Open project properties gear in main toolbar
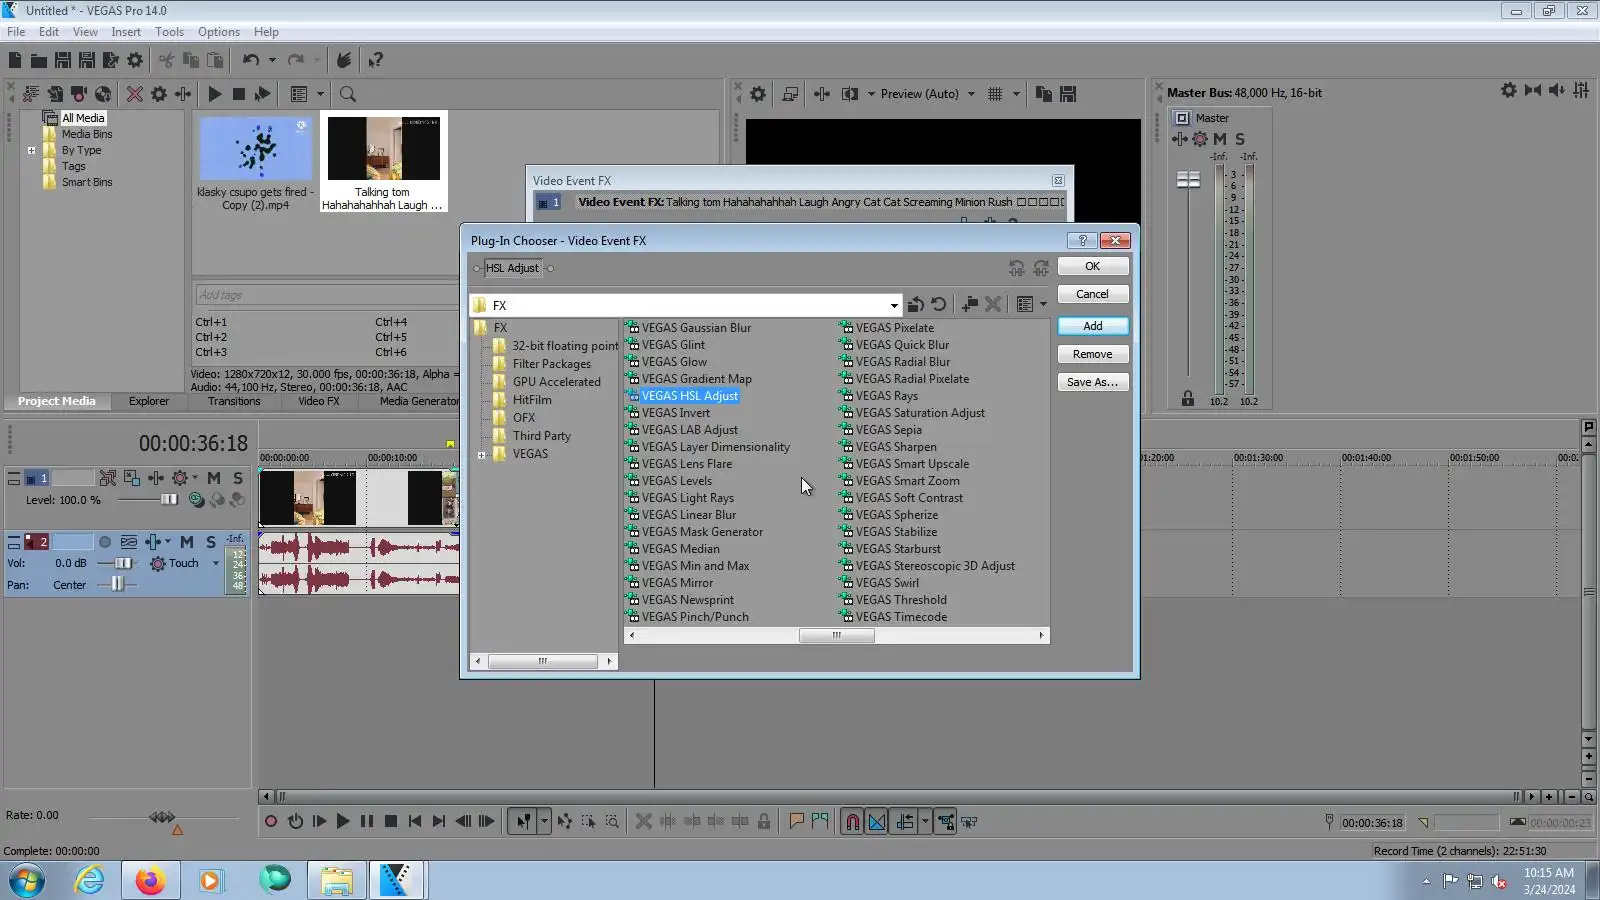 pyautogui.click(x=135, y=61)
